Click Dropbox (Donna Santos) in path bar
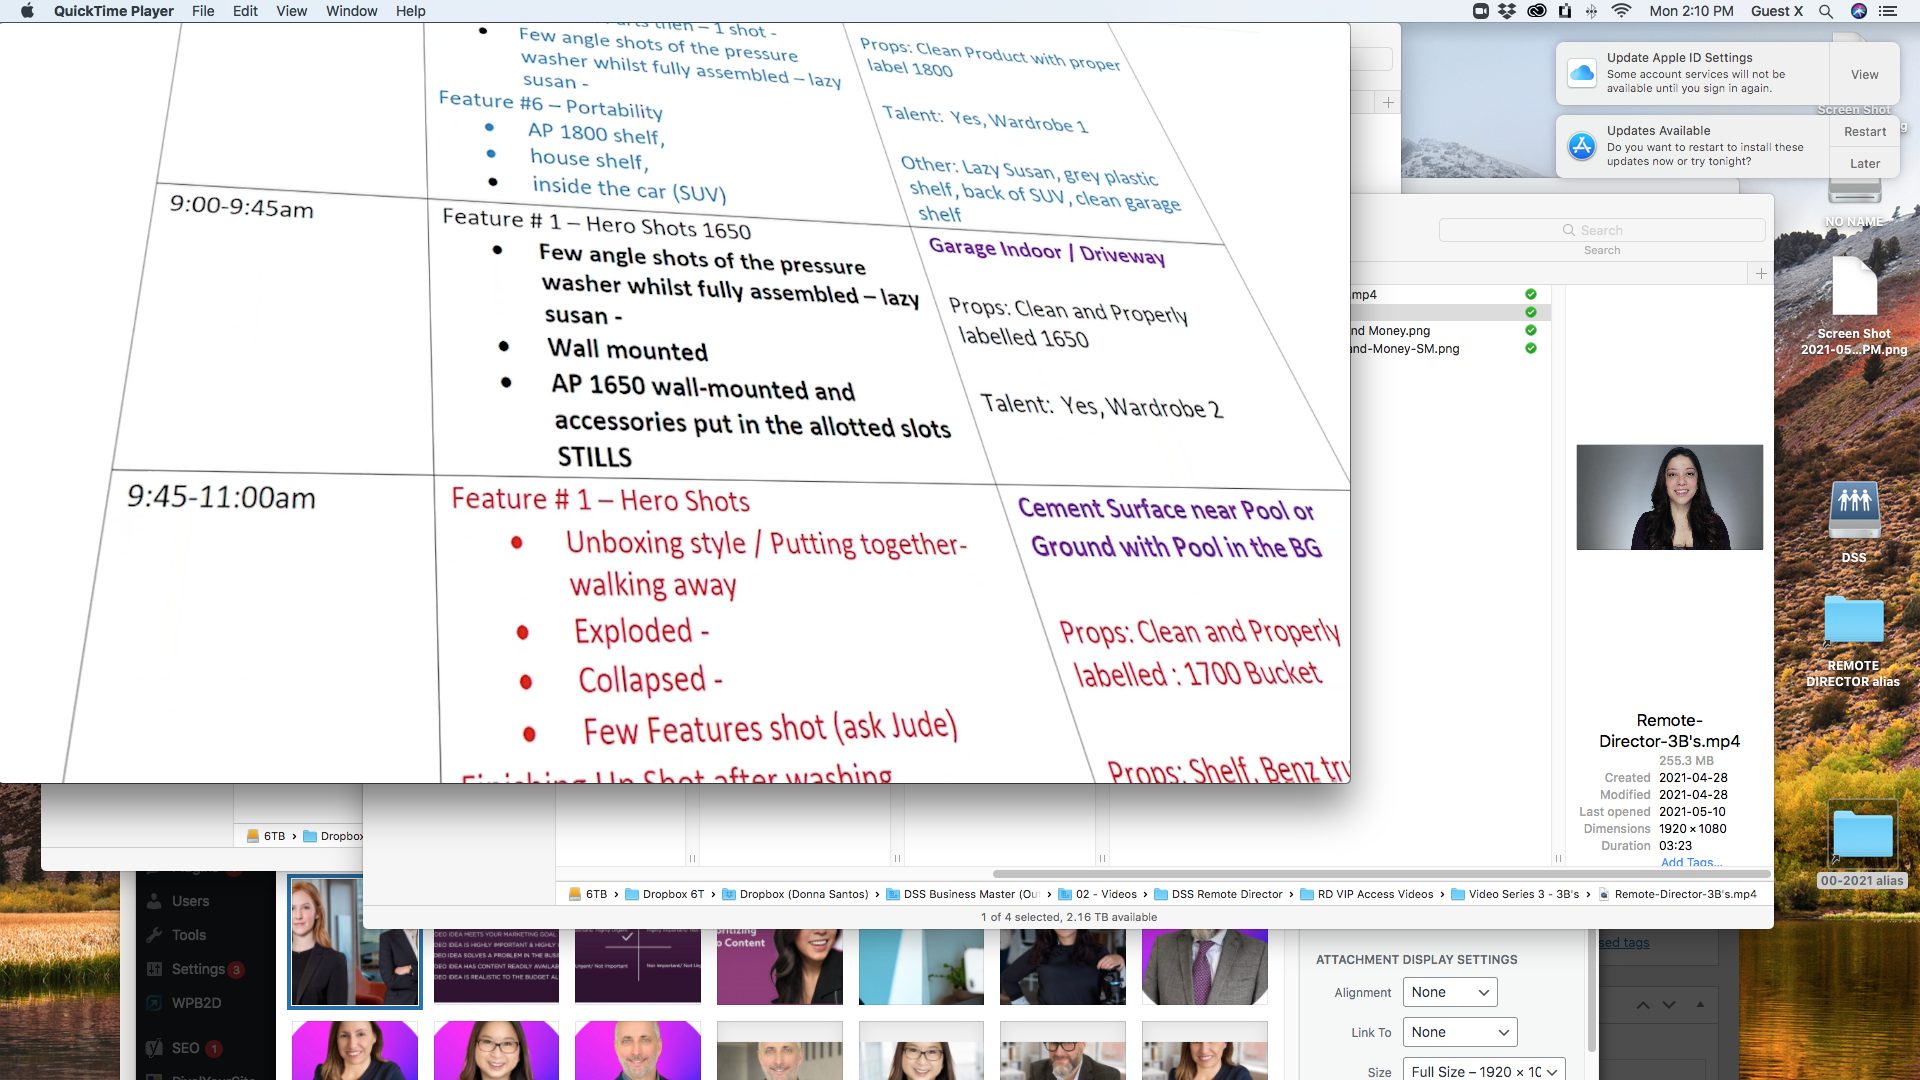Screen dimensions: 1920x1080 tap(795, 894)
